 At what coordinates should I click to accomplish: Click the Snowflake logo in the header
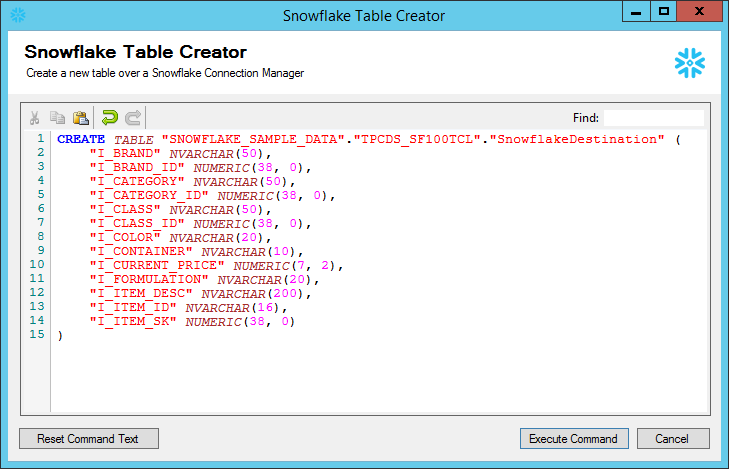[689, 63]
